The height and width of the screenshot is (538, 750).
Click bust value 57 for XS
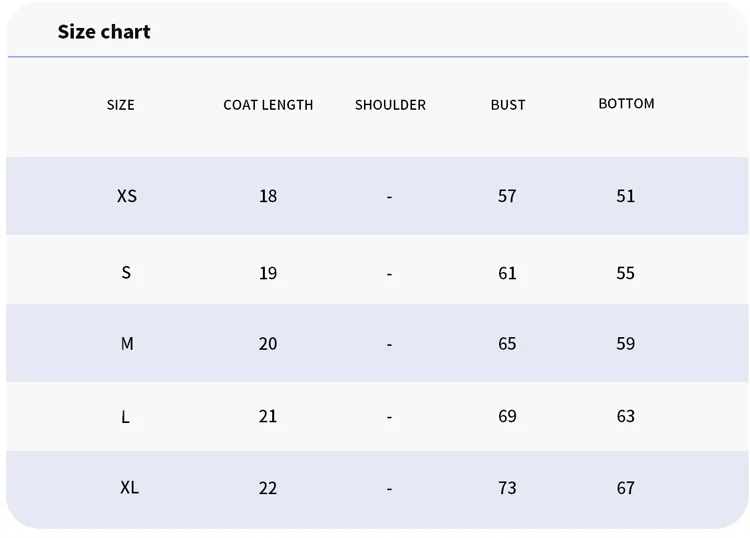[x=507, y=196]
